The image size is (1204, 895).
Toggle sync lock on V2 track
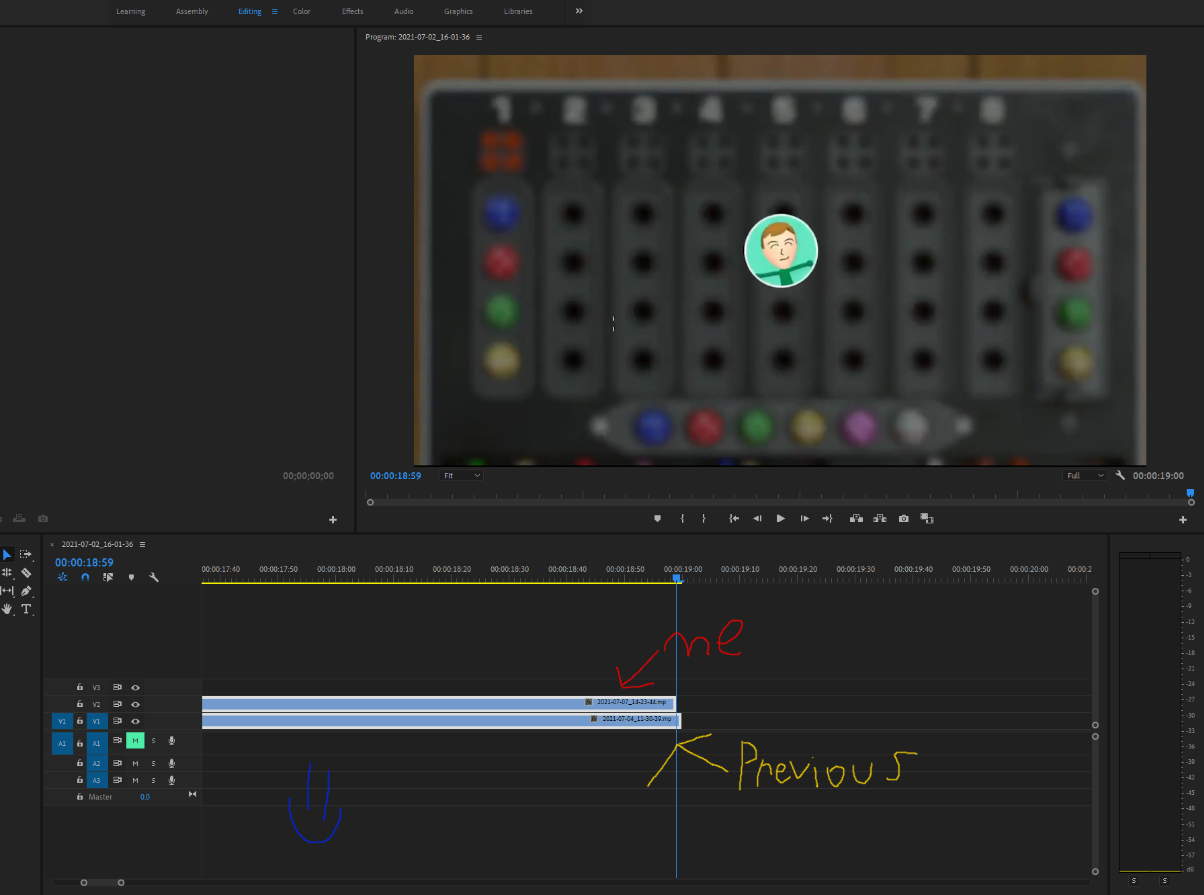coord(117,704)
